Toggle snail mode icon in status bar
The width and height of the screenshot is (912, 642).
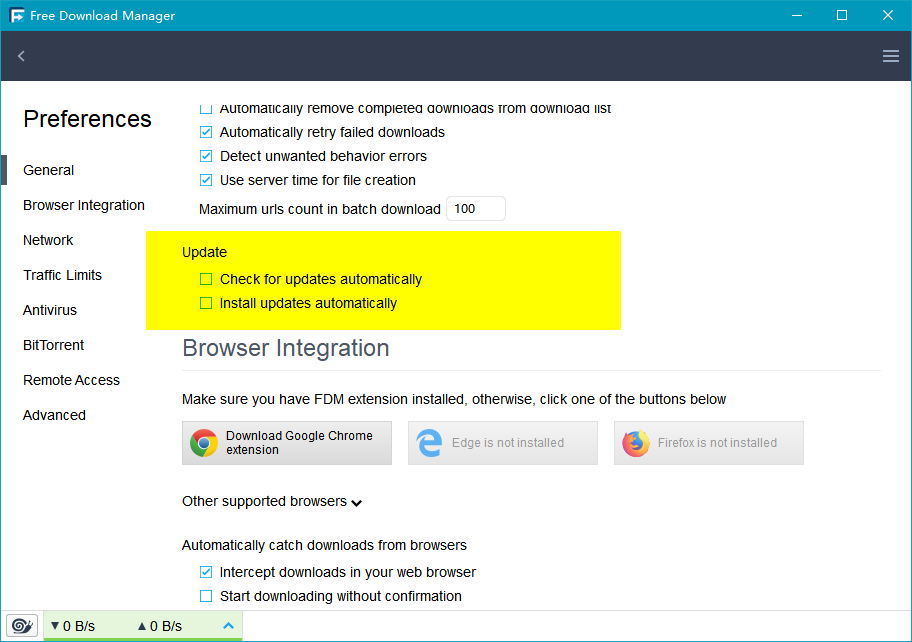[x=22, y=626]
